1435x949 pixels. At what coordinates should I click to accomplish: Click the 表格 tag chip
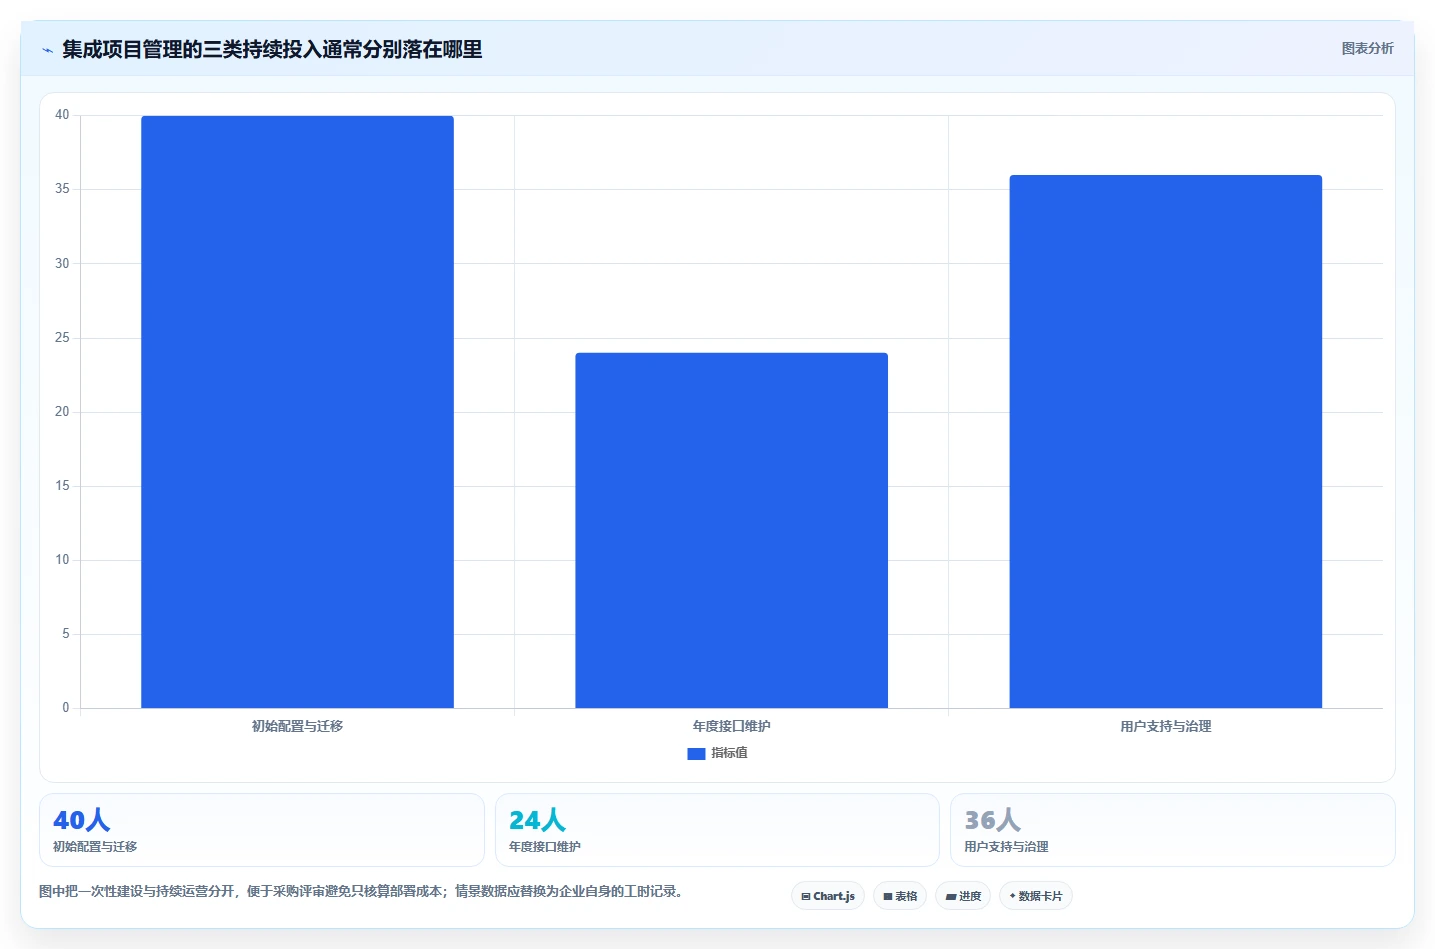tap(900, 896)
